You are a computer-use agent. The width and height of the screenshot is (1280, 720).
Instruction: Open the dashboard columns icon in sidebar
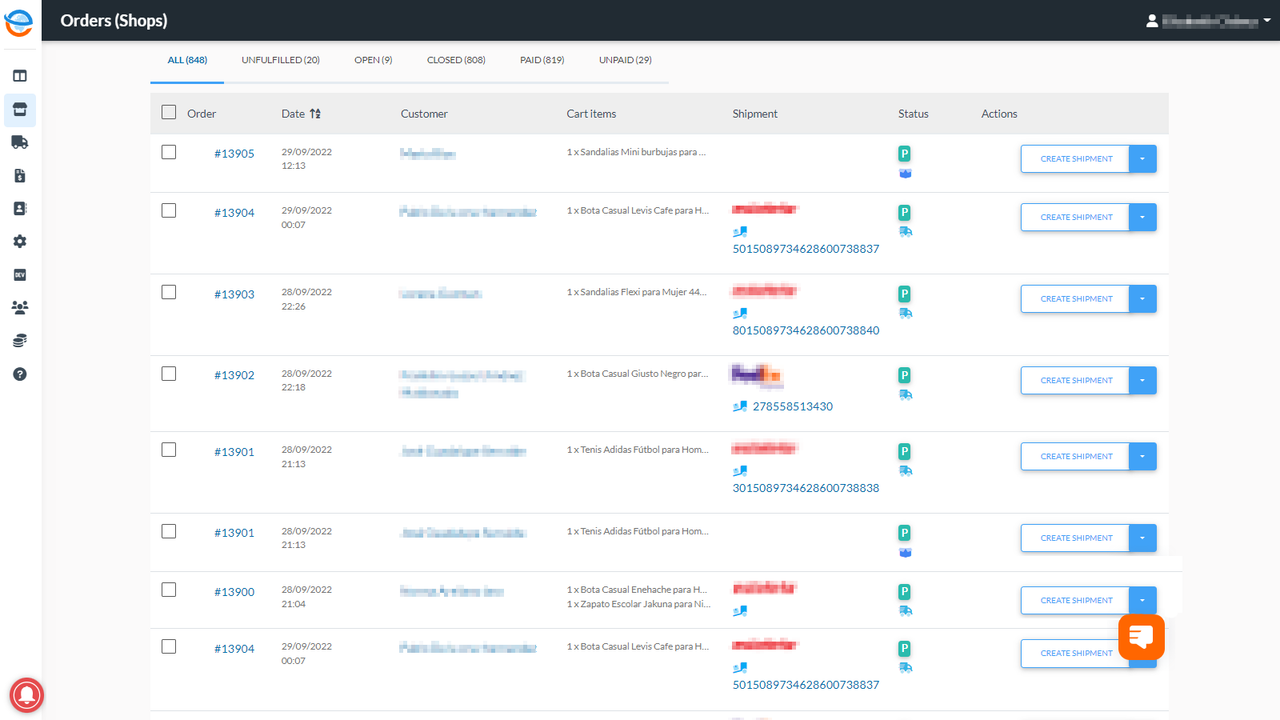[20, 76]
